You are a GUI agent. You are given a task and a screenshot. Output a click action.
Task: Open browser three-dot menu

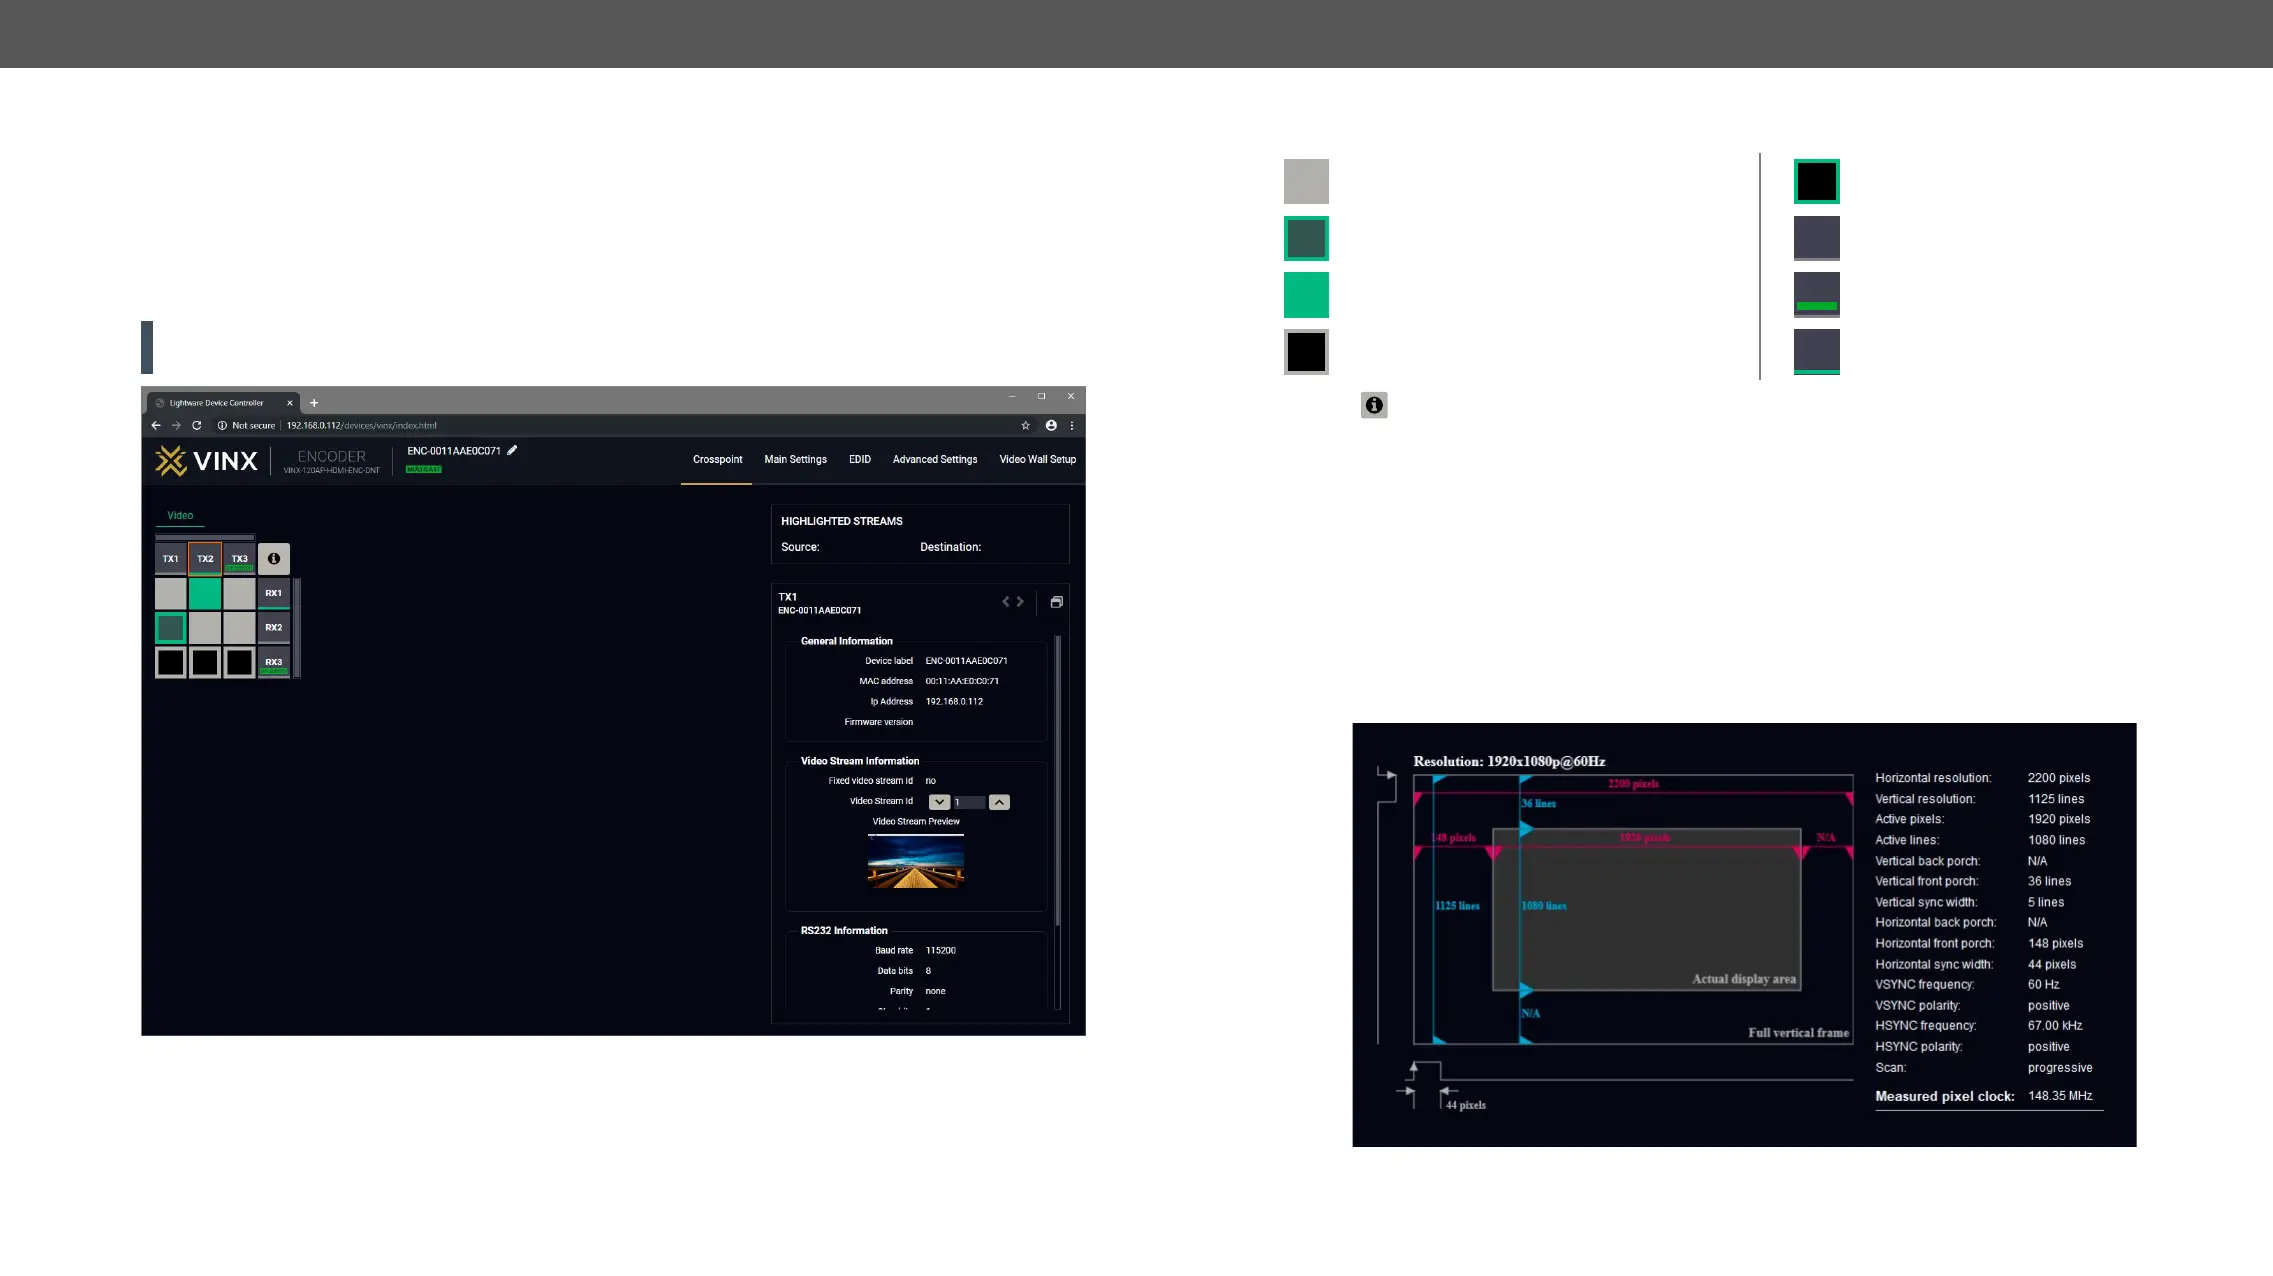1072,426
